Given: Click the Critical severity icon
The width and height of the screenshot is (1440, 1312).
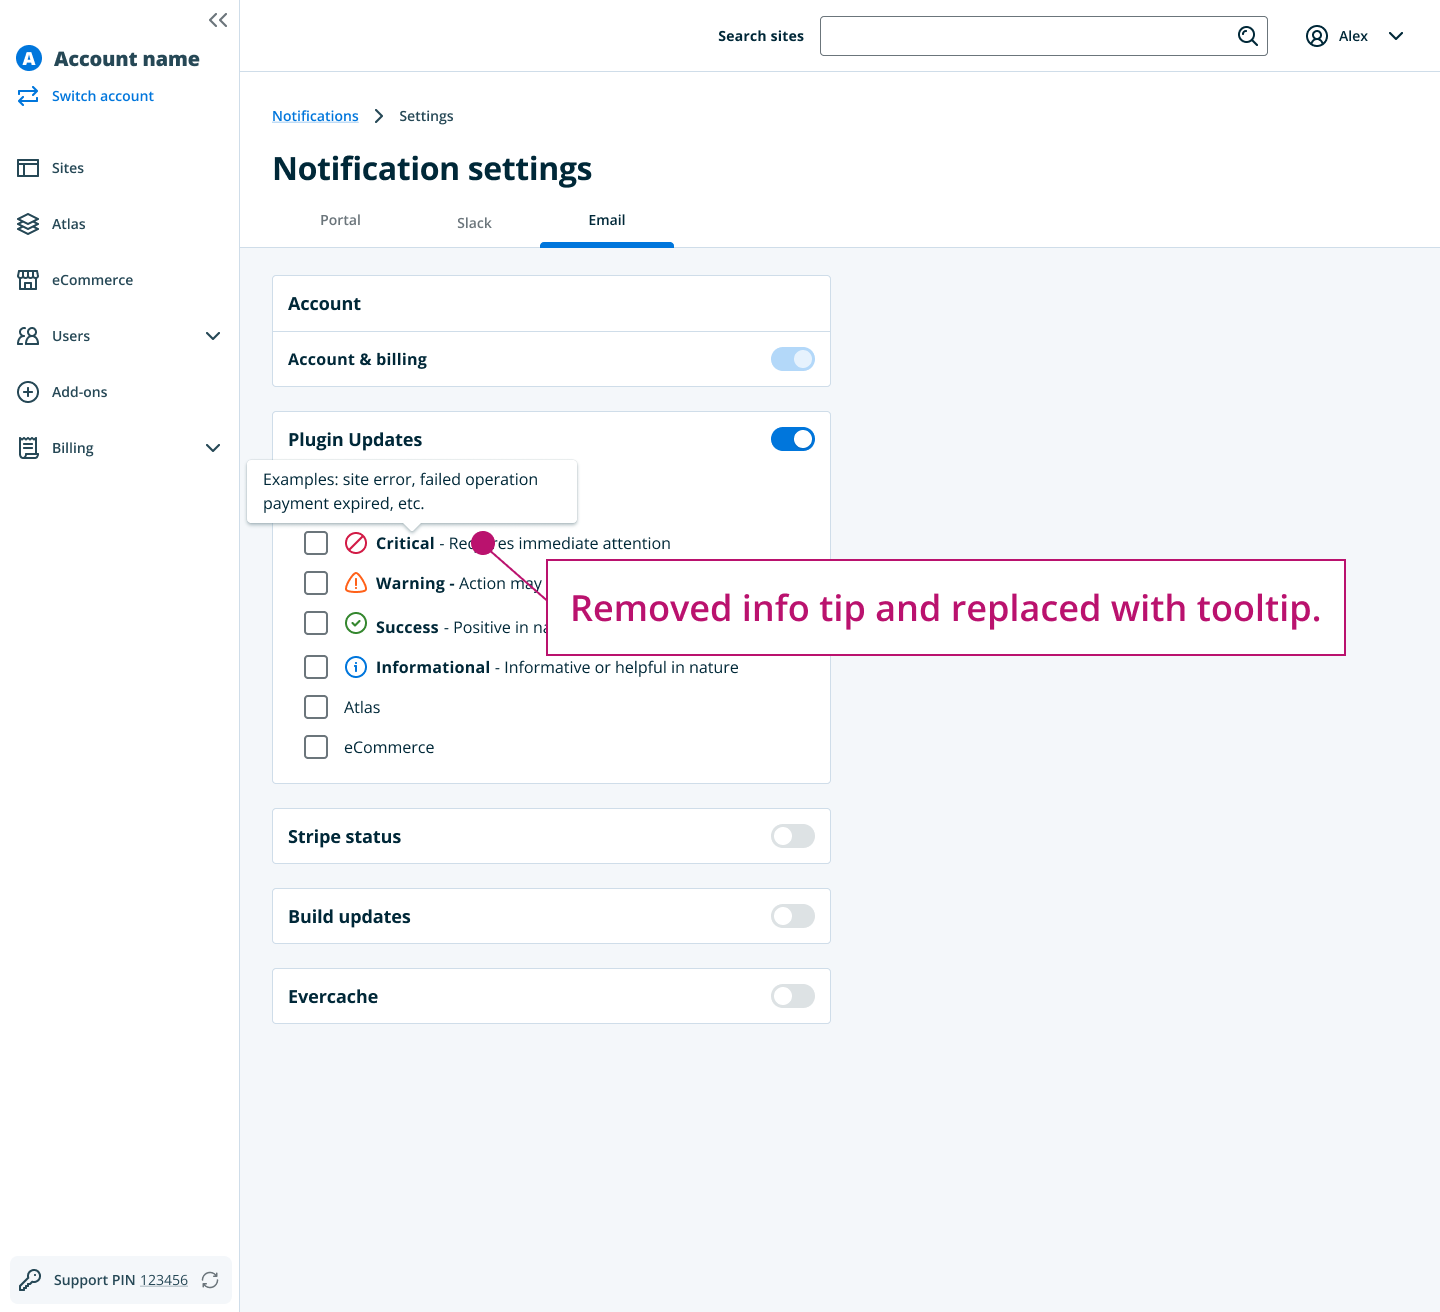Looking at the screenshot, I should click(x=356, y=543).
